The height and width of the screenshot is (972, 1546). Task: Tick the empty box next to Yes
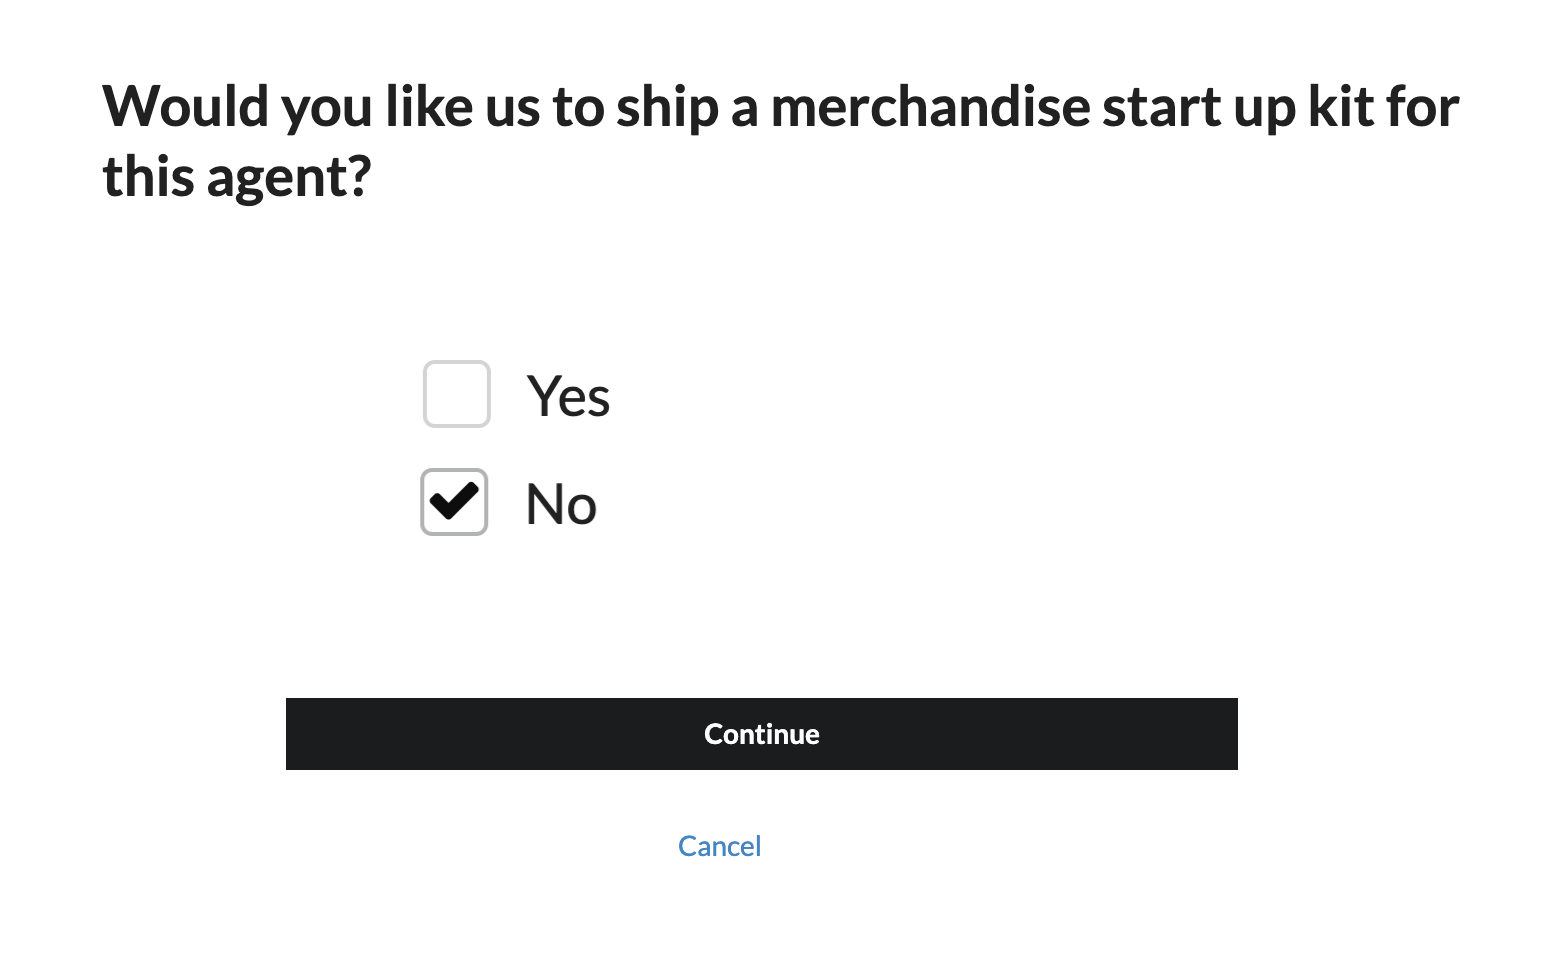click(x=457, y=394)
